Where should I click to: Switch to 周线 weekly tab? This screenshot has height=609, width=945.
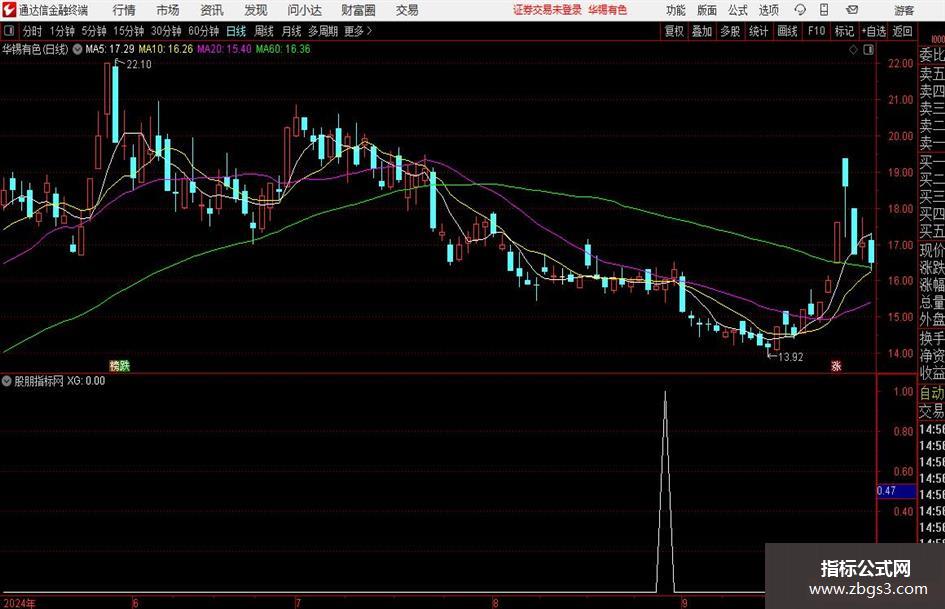point(263,31)
